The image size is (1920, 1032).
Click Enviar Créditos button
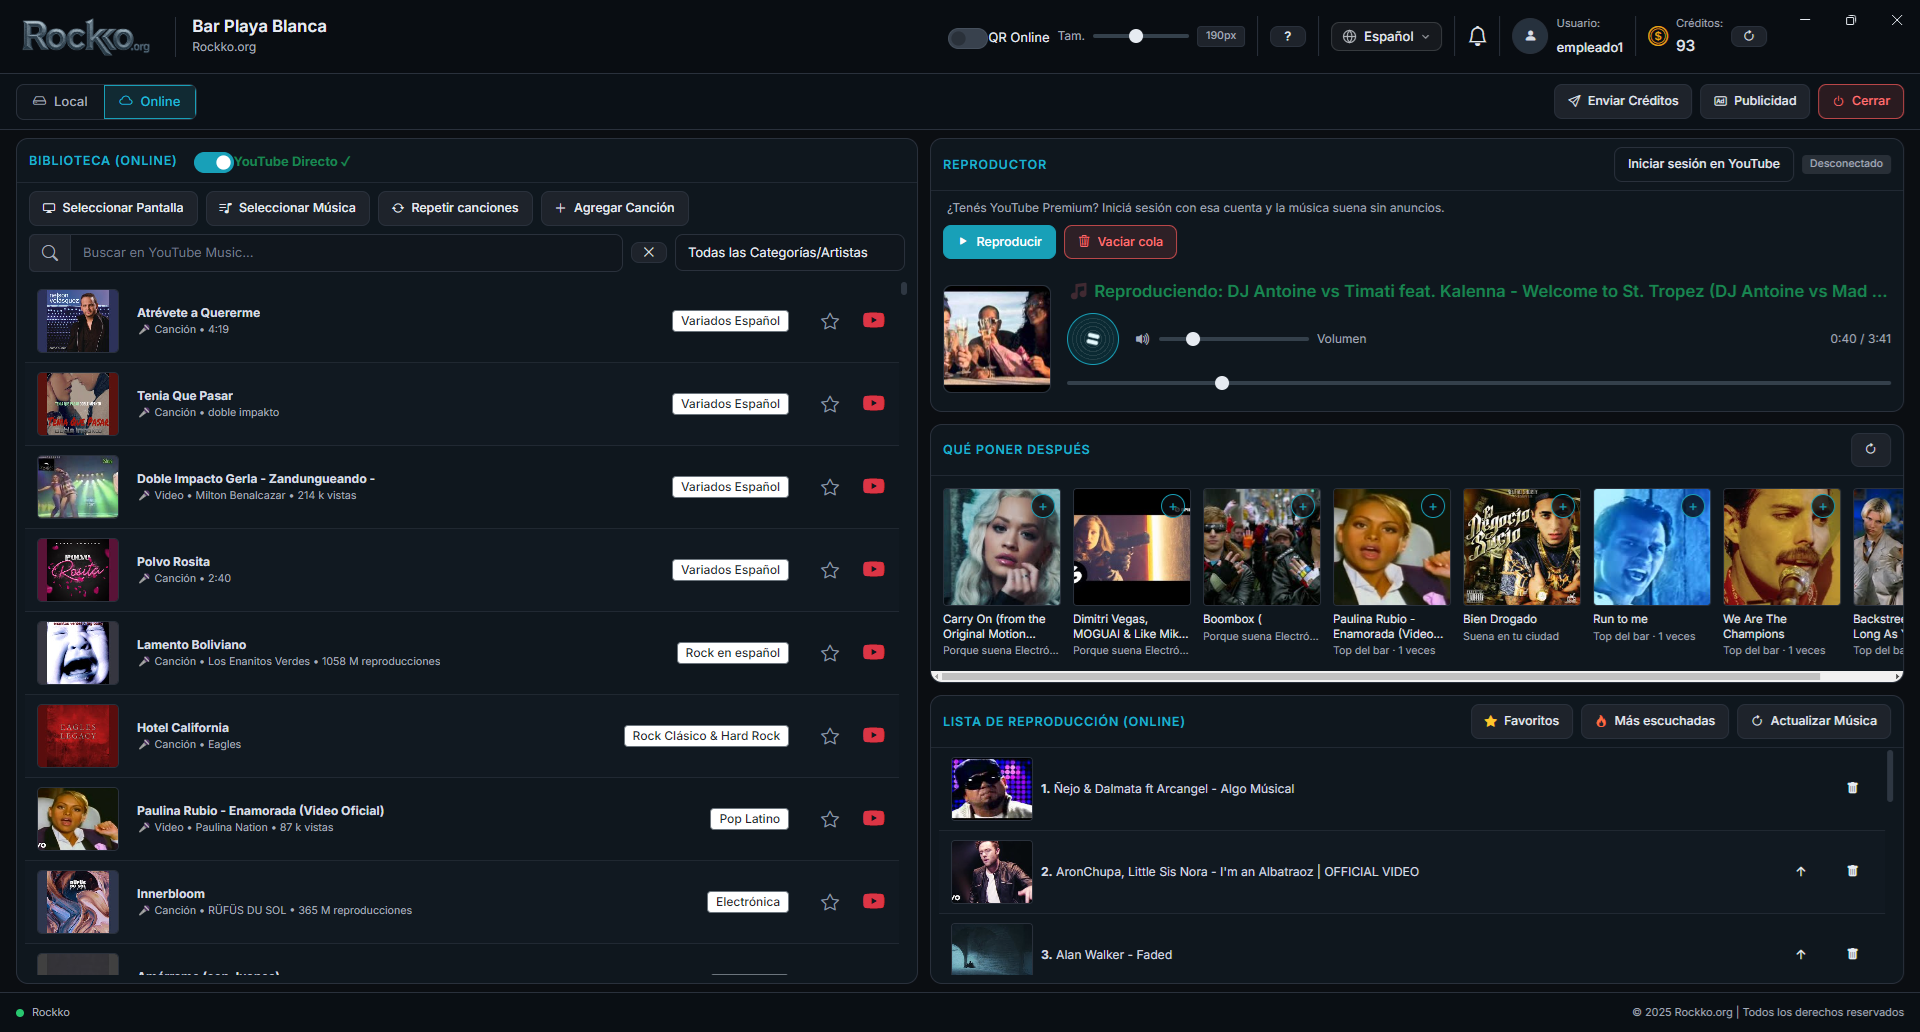click(x=1623, y=101)
